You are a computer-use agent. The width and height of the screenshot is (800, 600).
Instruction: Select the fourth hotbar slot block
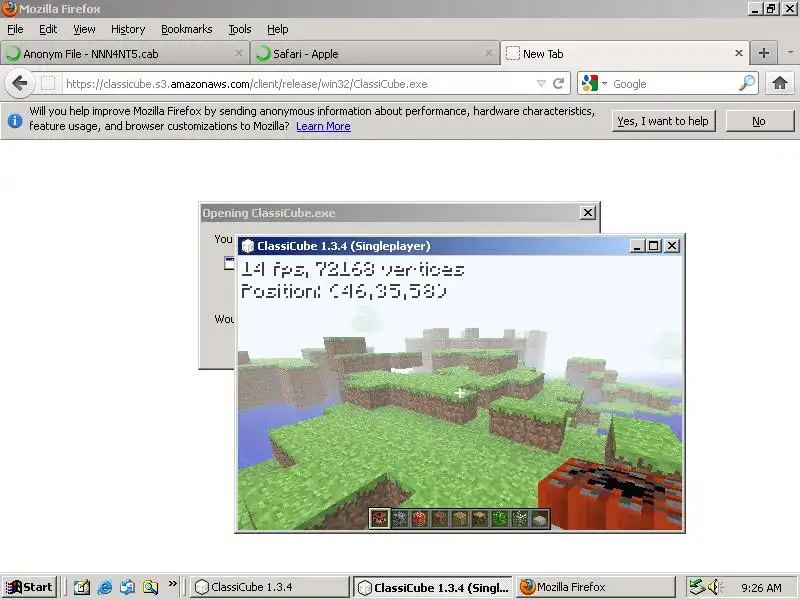point(440,519)
